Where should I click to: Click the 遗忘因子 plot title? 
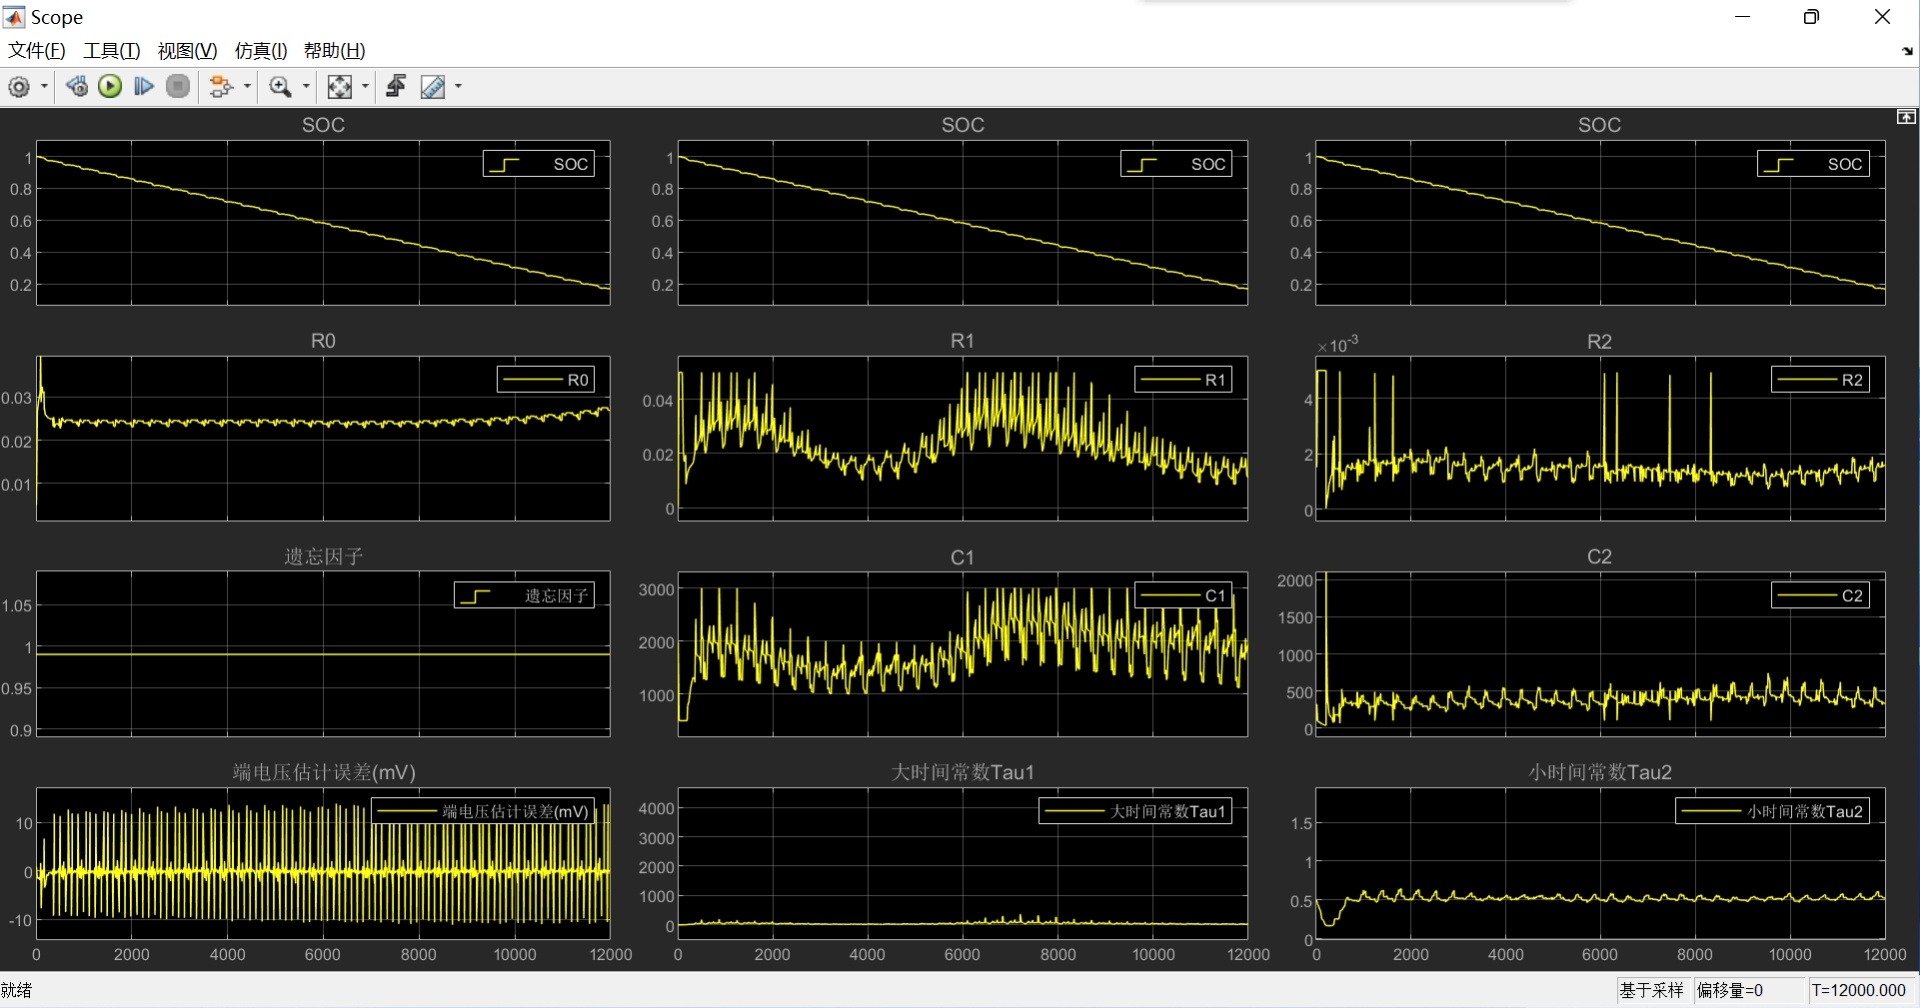[x=323, y=557]
